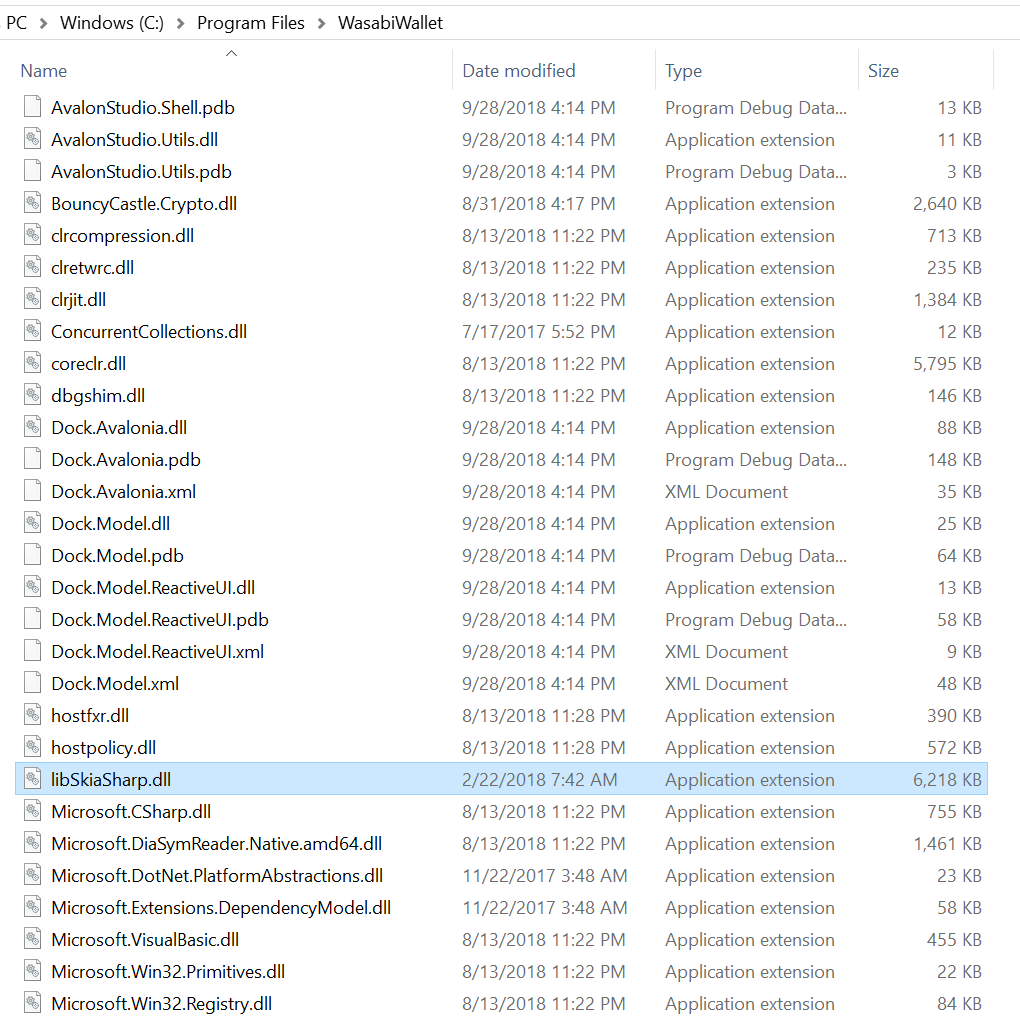Click the coreclr.dll file icon
Screen dimensions: 1020x1018
[33, 363]
